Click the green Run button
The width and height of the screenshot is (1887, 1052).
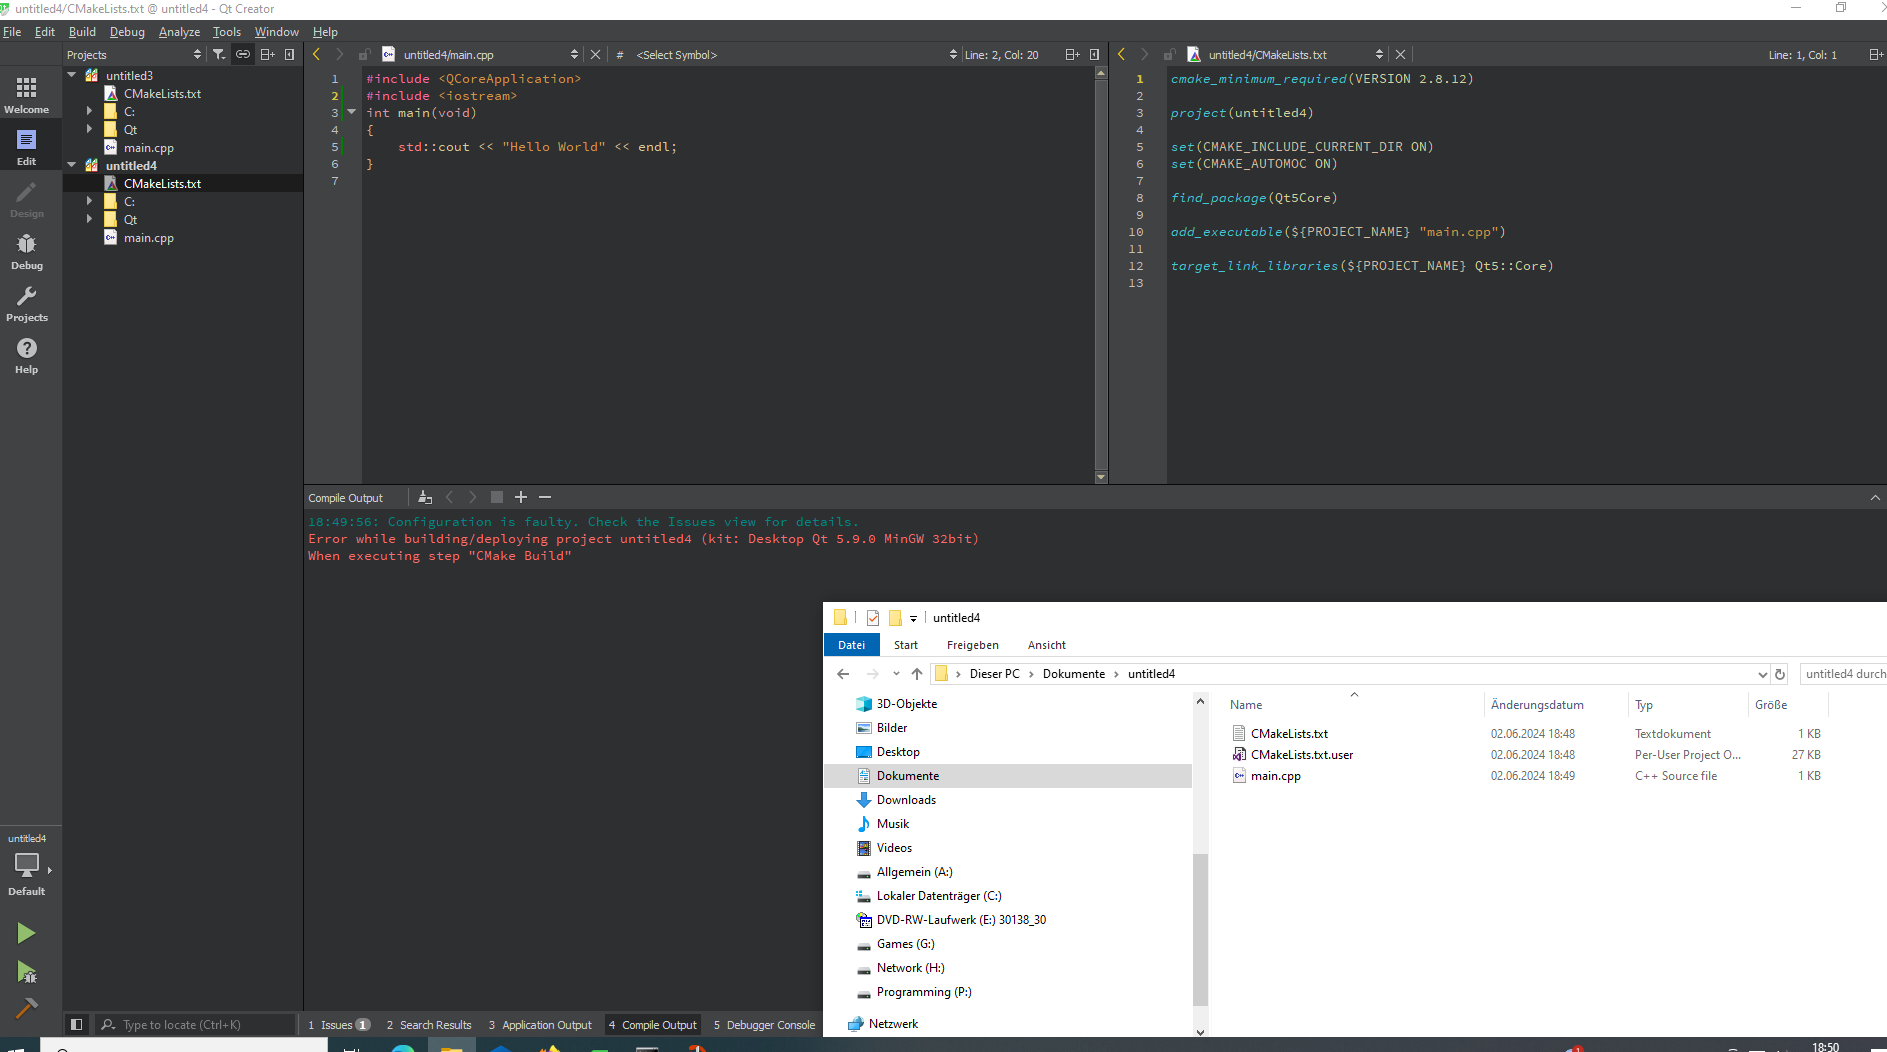point(26,933)
